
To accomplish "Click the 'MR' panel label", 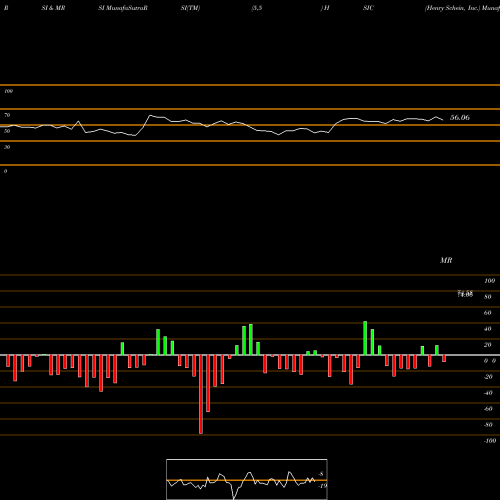I will pos(446,260).
